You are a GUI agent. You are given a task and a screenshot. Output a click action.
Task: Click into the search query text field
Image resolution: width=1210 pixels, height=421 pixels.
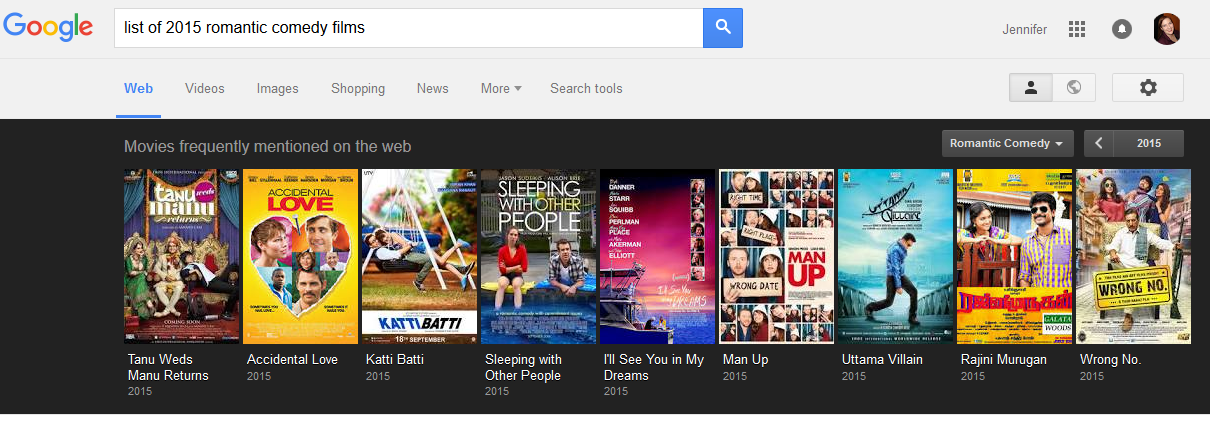click(x=408, y=28)
